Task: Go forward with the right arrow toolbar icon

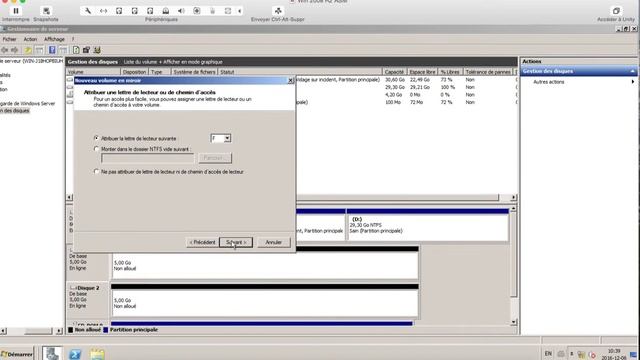Action: [15, 50]
